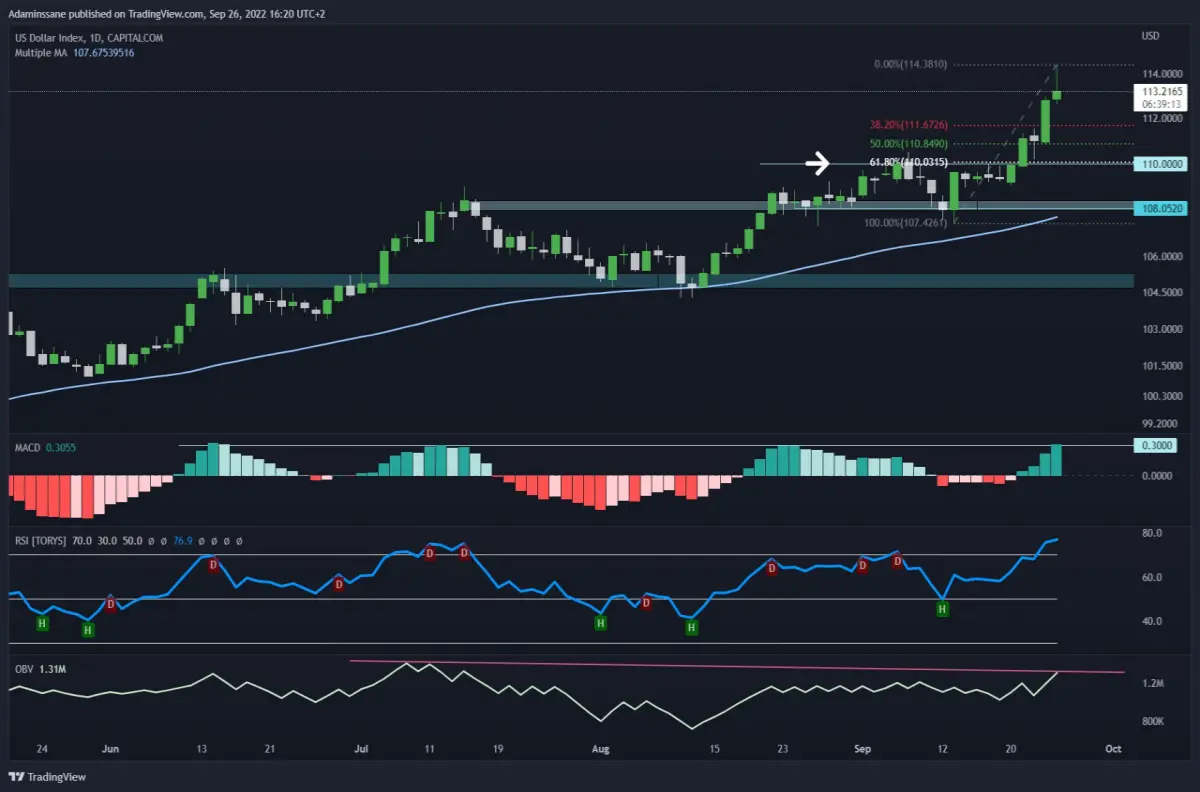The image size is (1200, 792).
Task: Click the tallest teal MACD bar at far right
Action: tap(1057, 460)
